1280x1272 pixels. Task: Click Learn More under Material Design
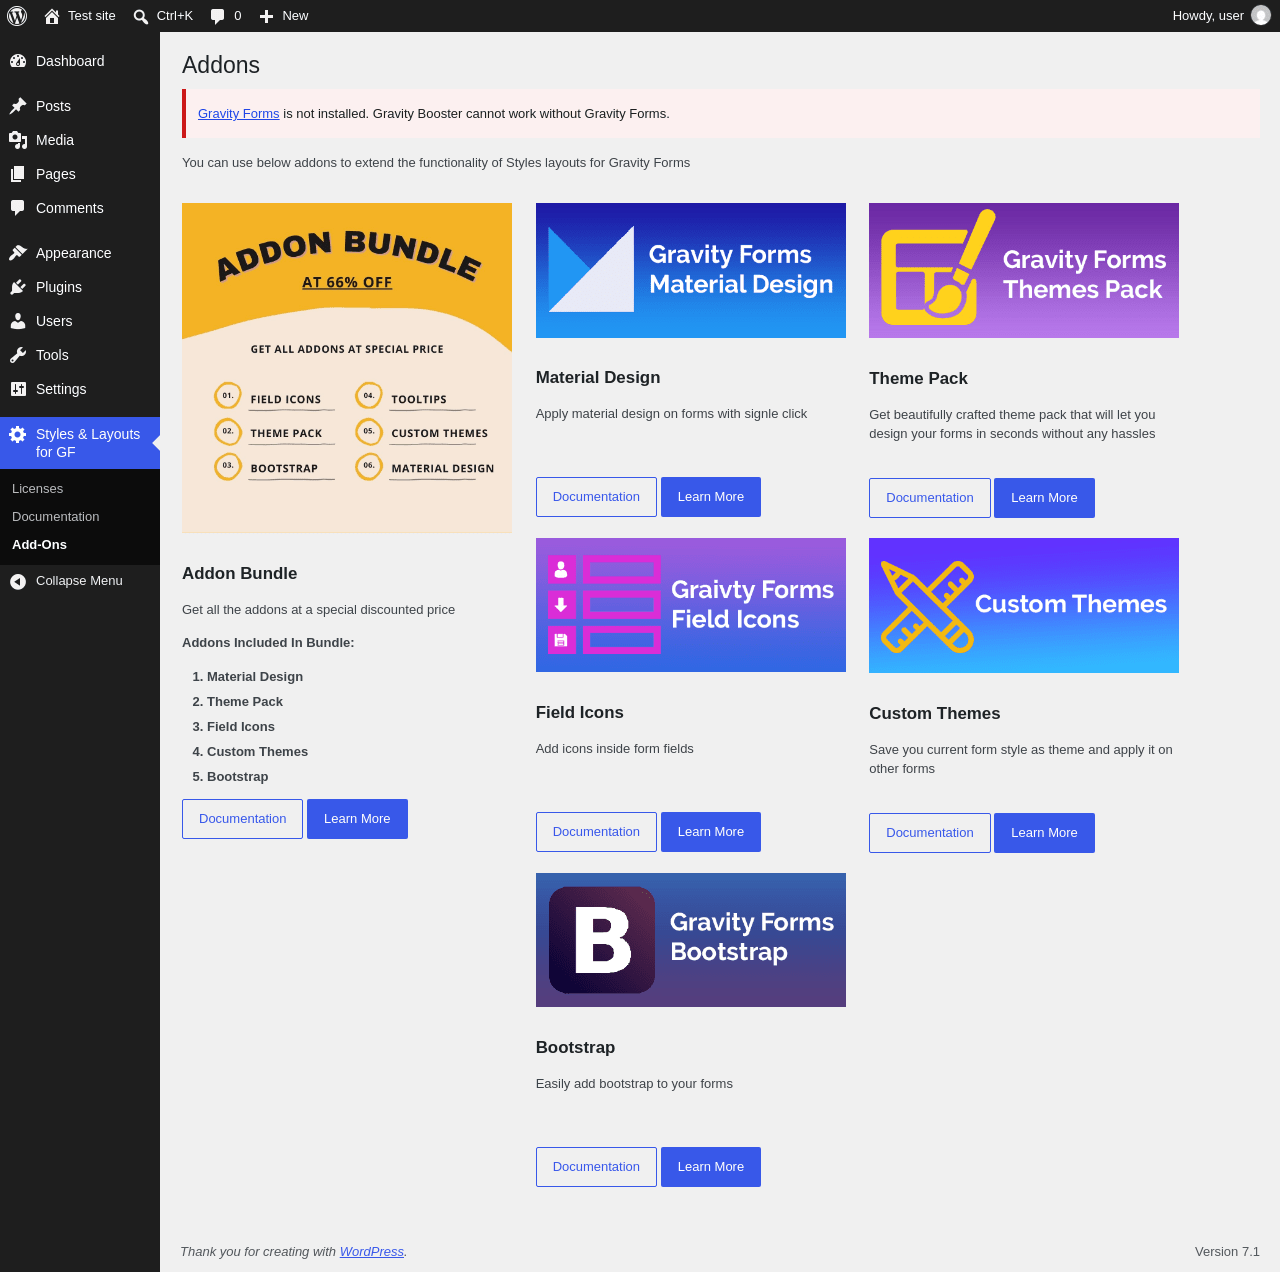point(711,497)
